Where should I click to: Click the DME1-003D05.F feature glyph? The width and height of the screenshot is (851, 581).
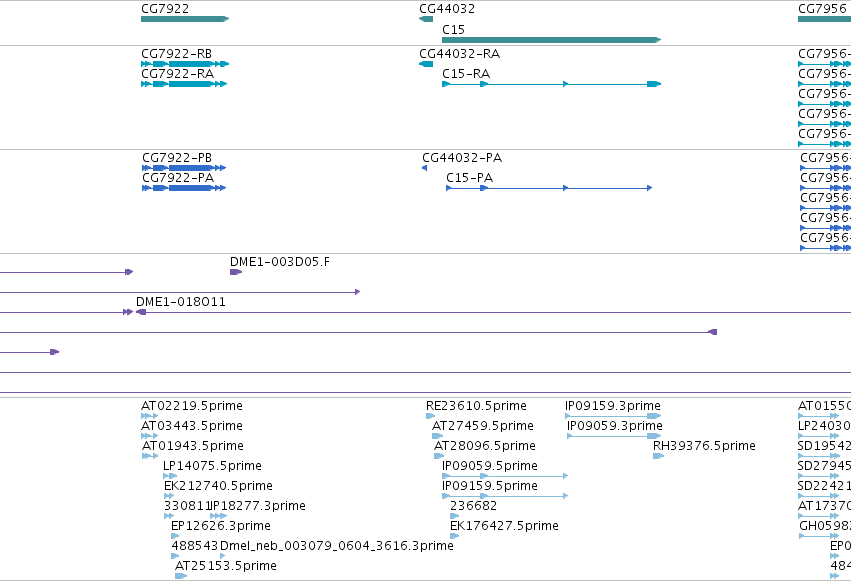(236, 272)
